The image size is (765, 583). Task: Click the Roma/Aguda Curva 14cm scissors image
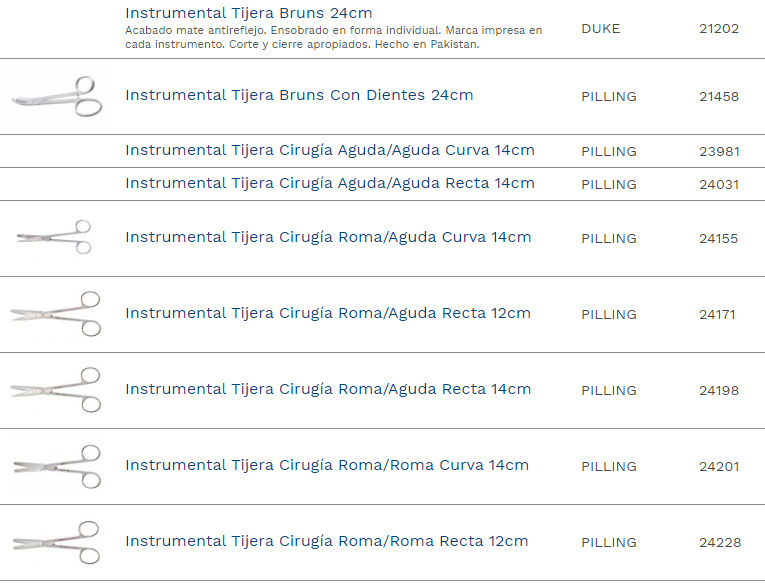(54, 237)
